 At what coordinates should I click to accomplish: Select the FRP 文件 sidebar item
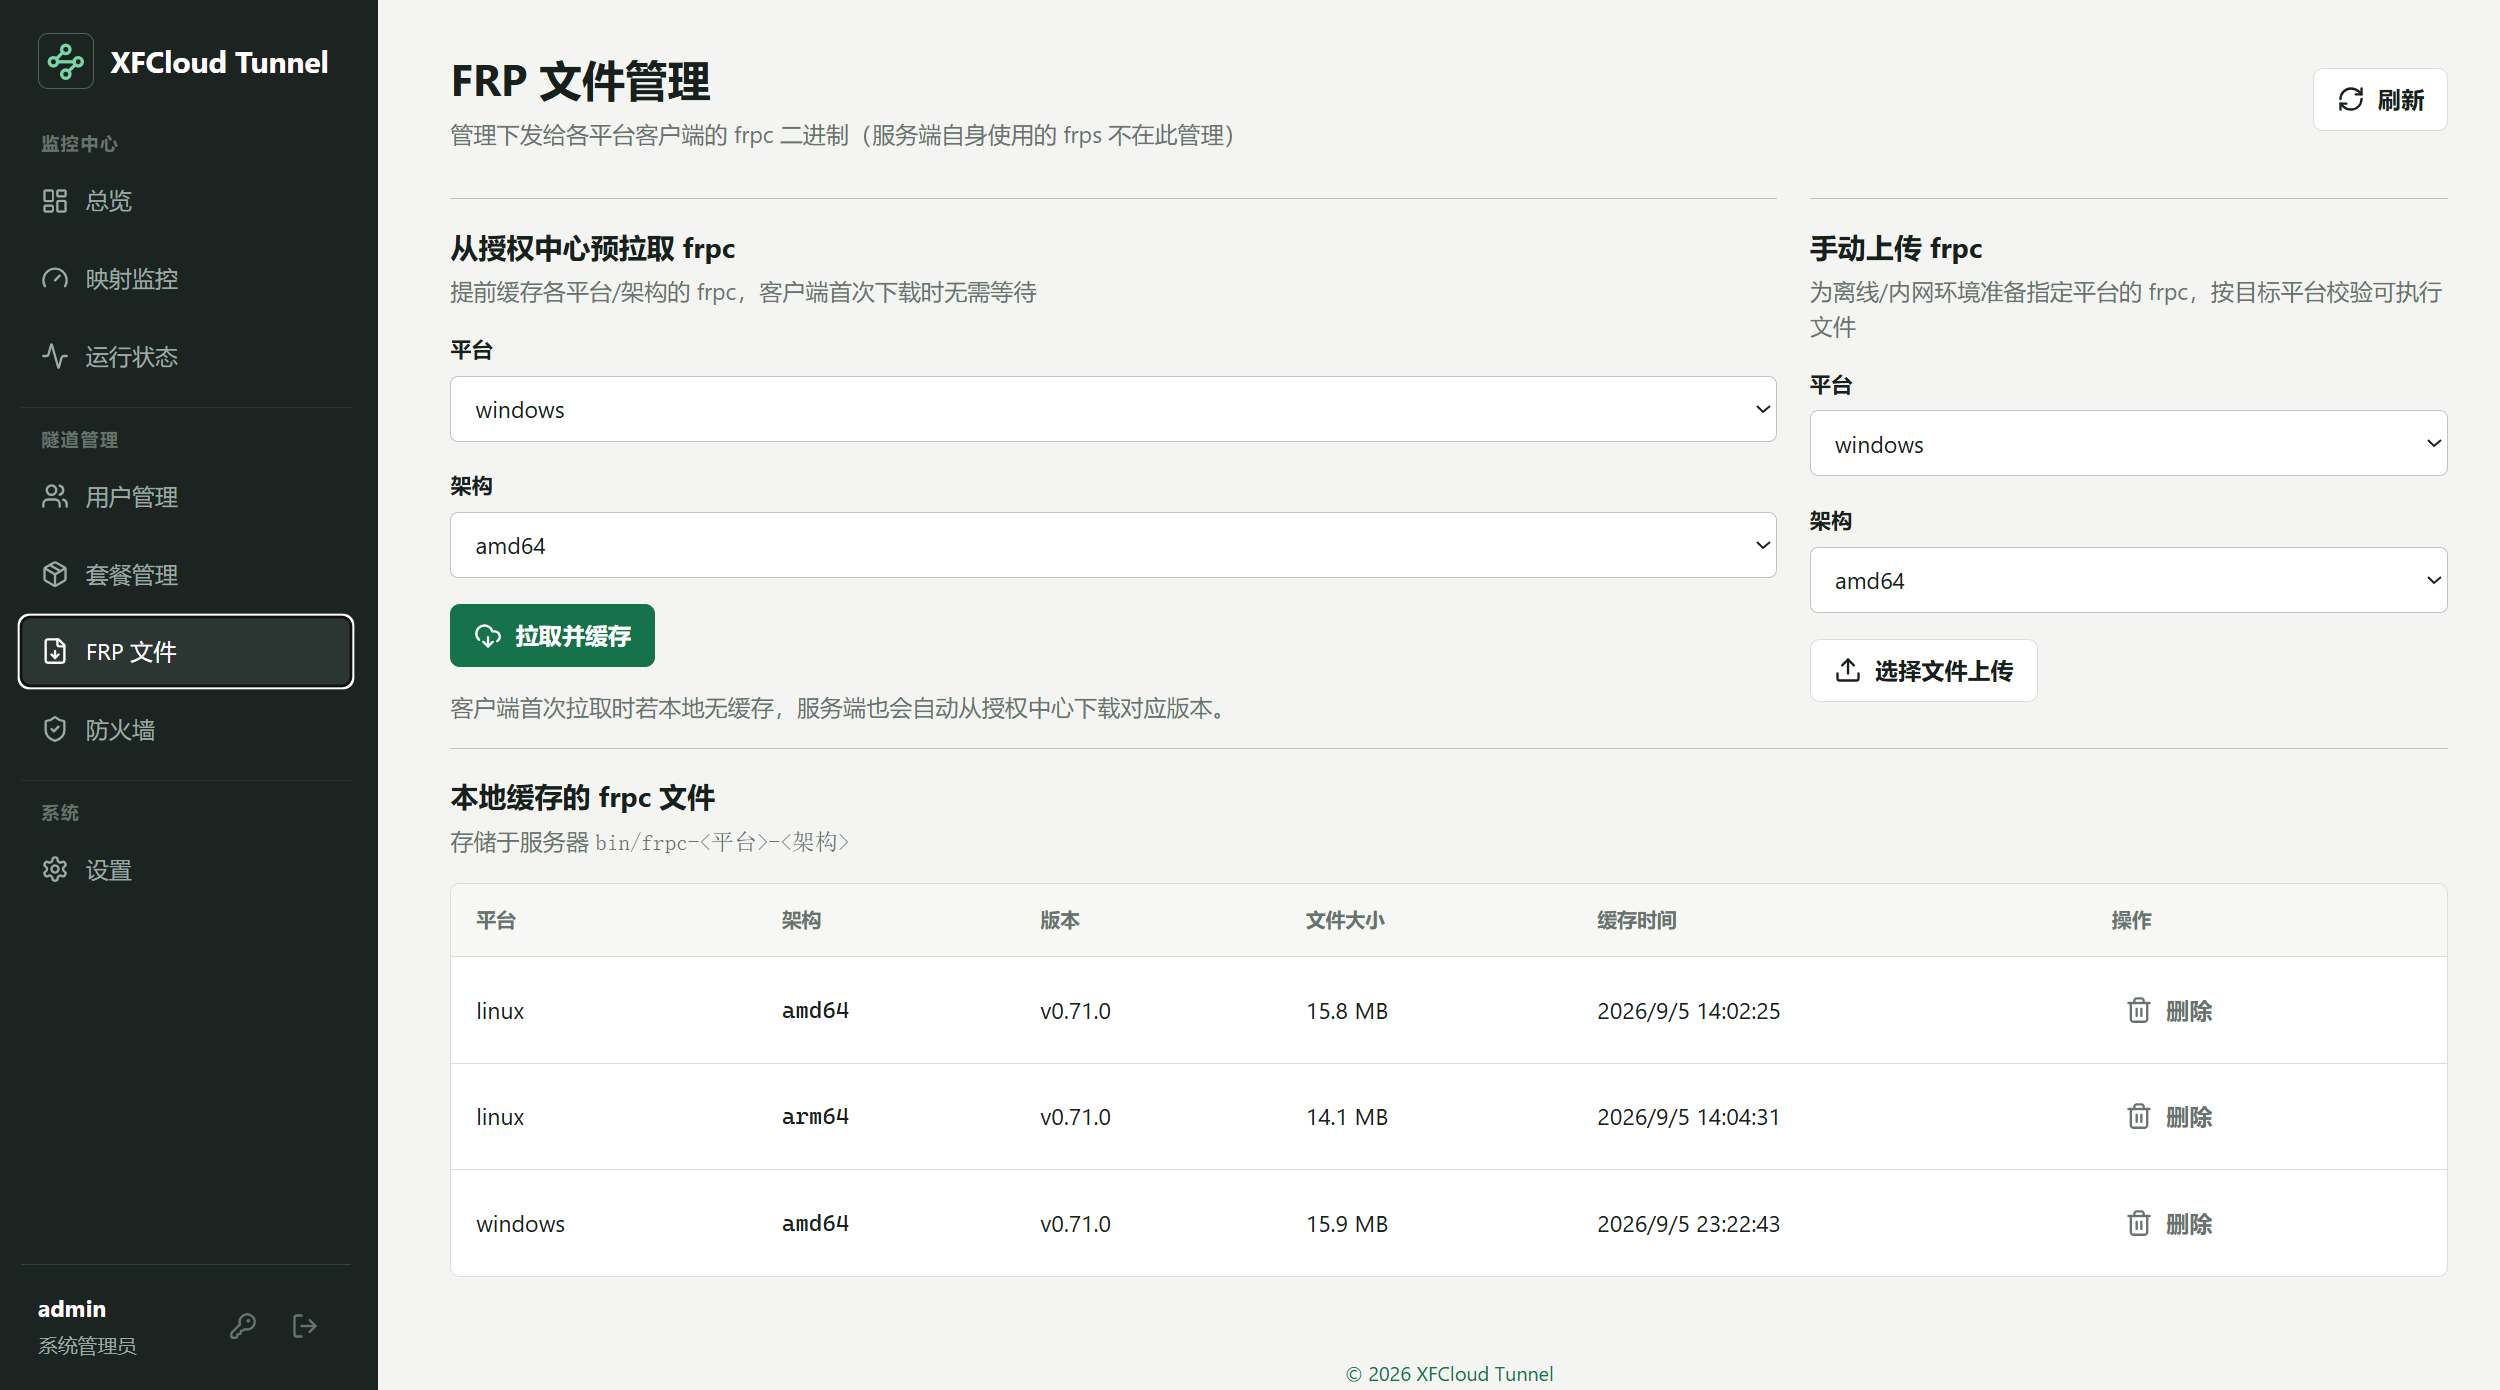pos(186,652)
